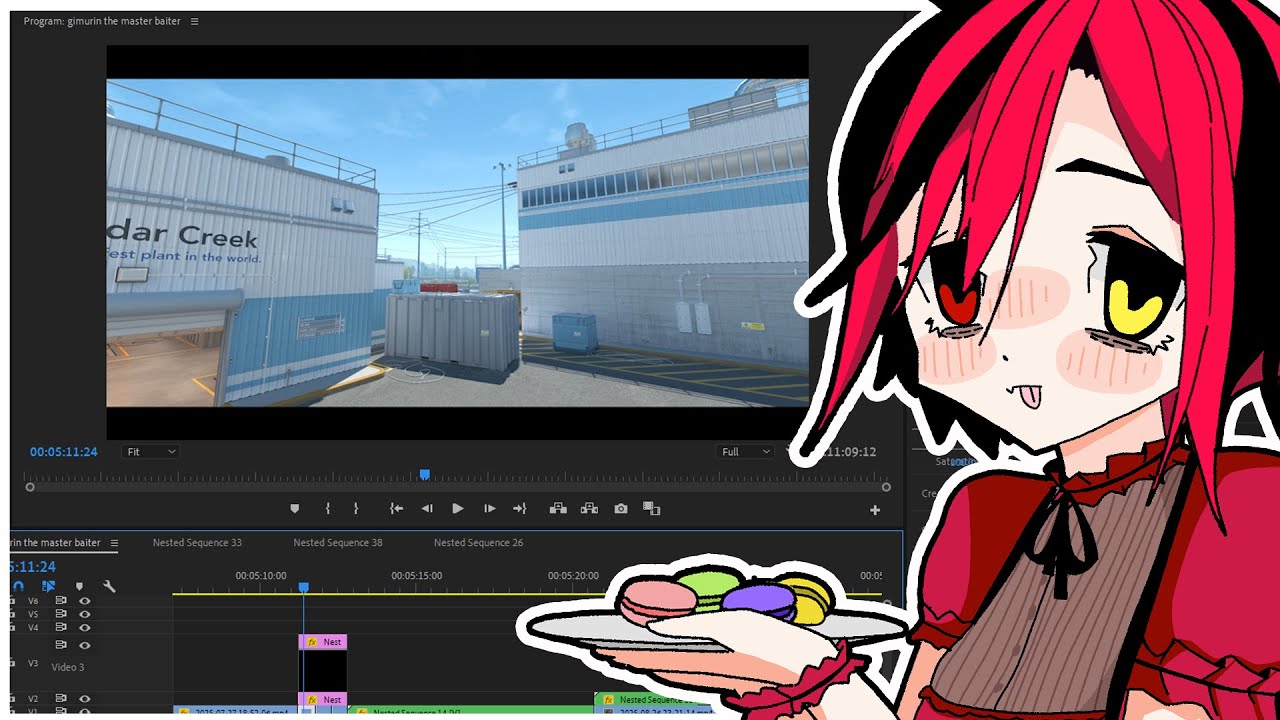Click 00:05:10:00 on the time ruler
The height and width of the screenshot is (720, 1280).
261,576
